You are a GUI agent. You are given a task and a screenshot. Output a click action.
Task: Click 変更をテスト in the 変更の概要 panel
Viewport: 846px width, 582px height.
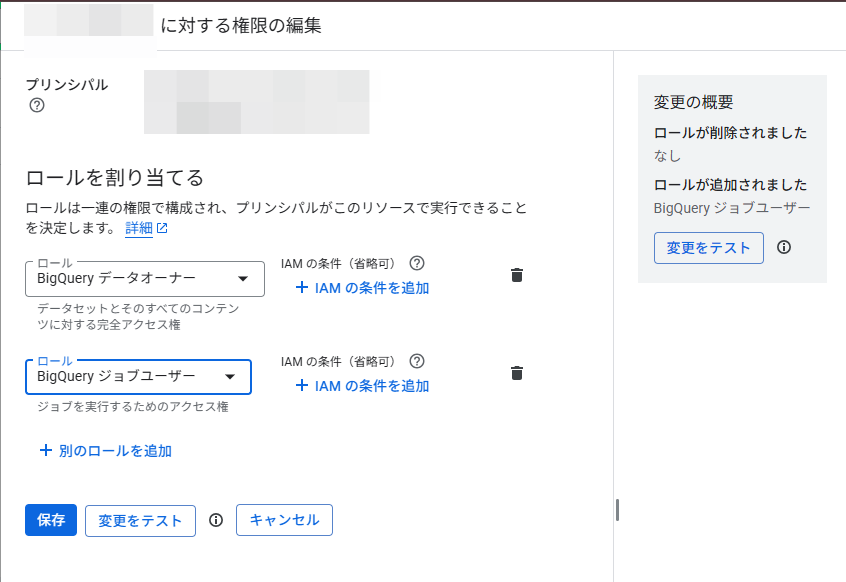708,248
